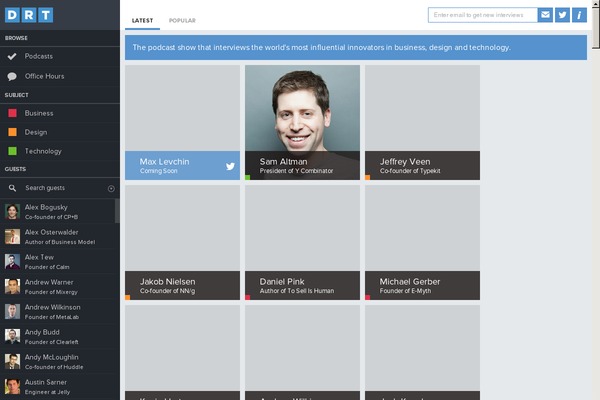Click the page vertical scrollbar thumb
This screenshot has height=400, width=600.
596,27
